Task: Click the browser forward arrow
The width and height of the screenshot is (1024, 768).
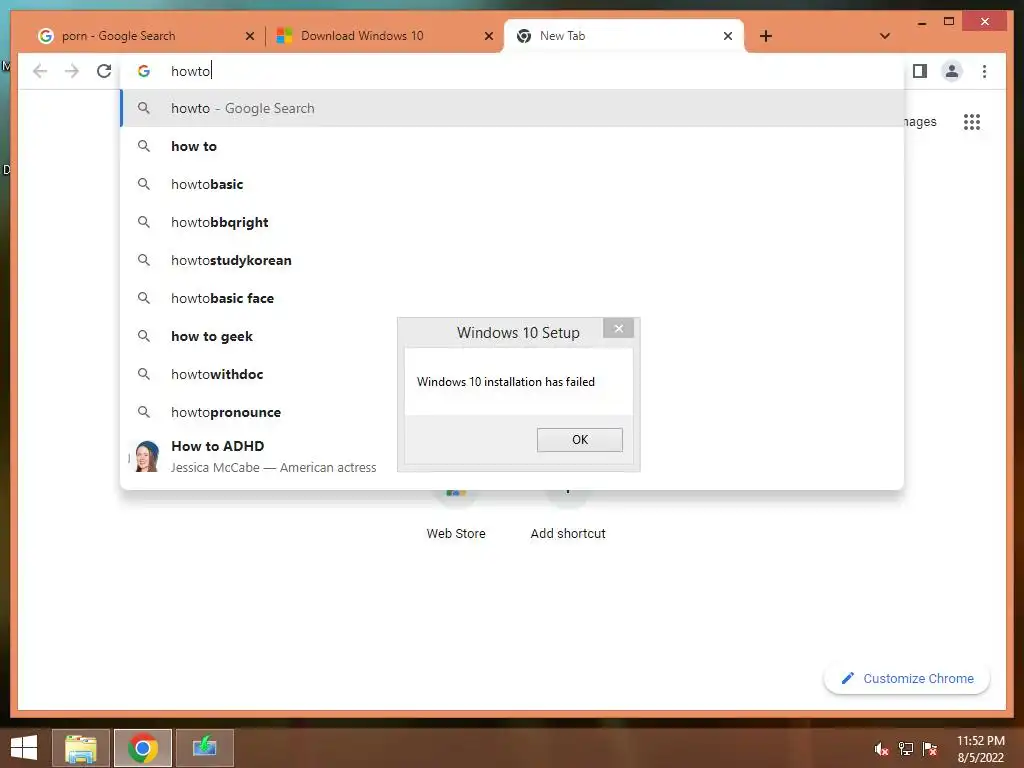Action: pos(72,71)
